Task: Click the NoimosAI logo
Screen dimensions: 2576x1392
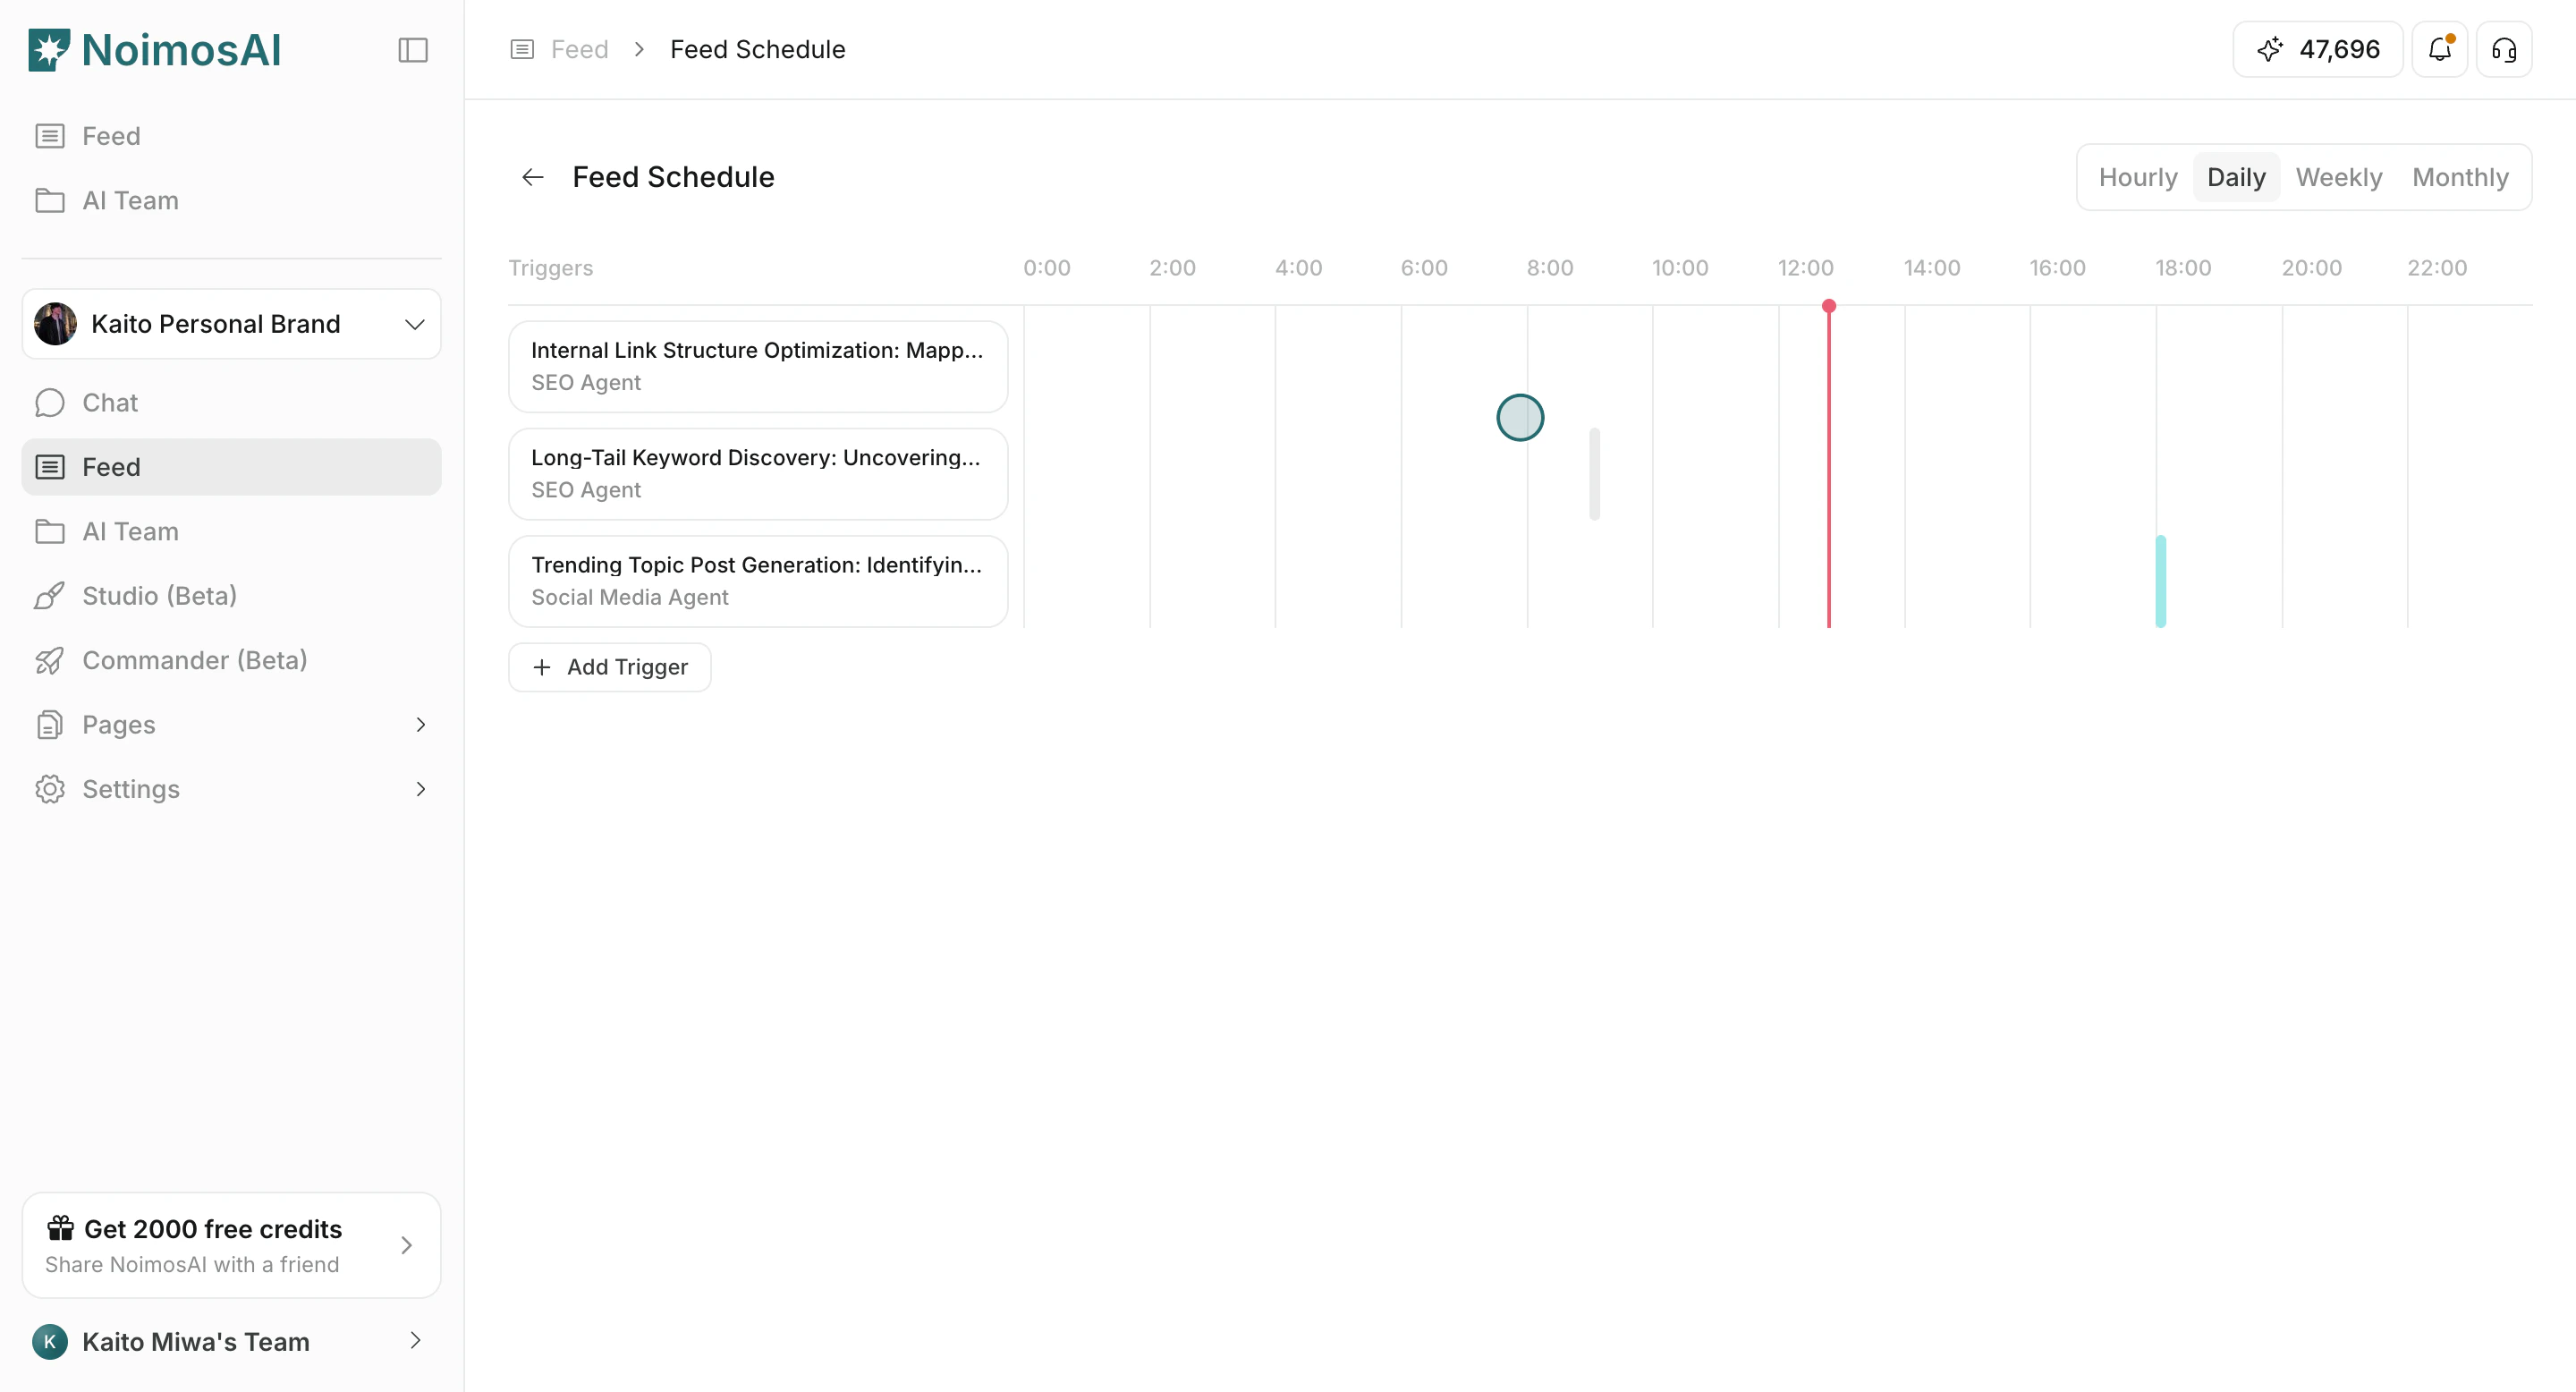Action: coord(153,49)
